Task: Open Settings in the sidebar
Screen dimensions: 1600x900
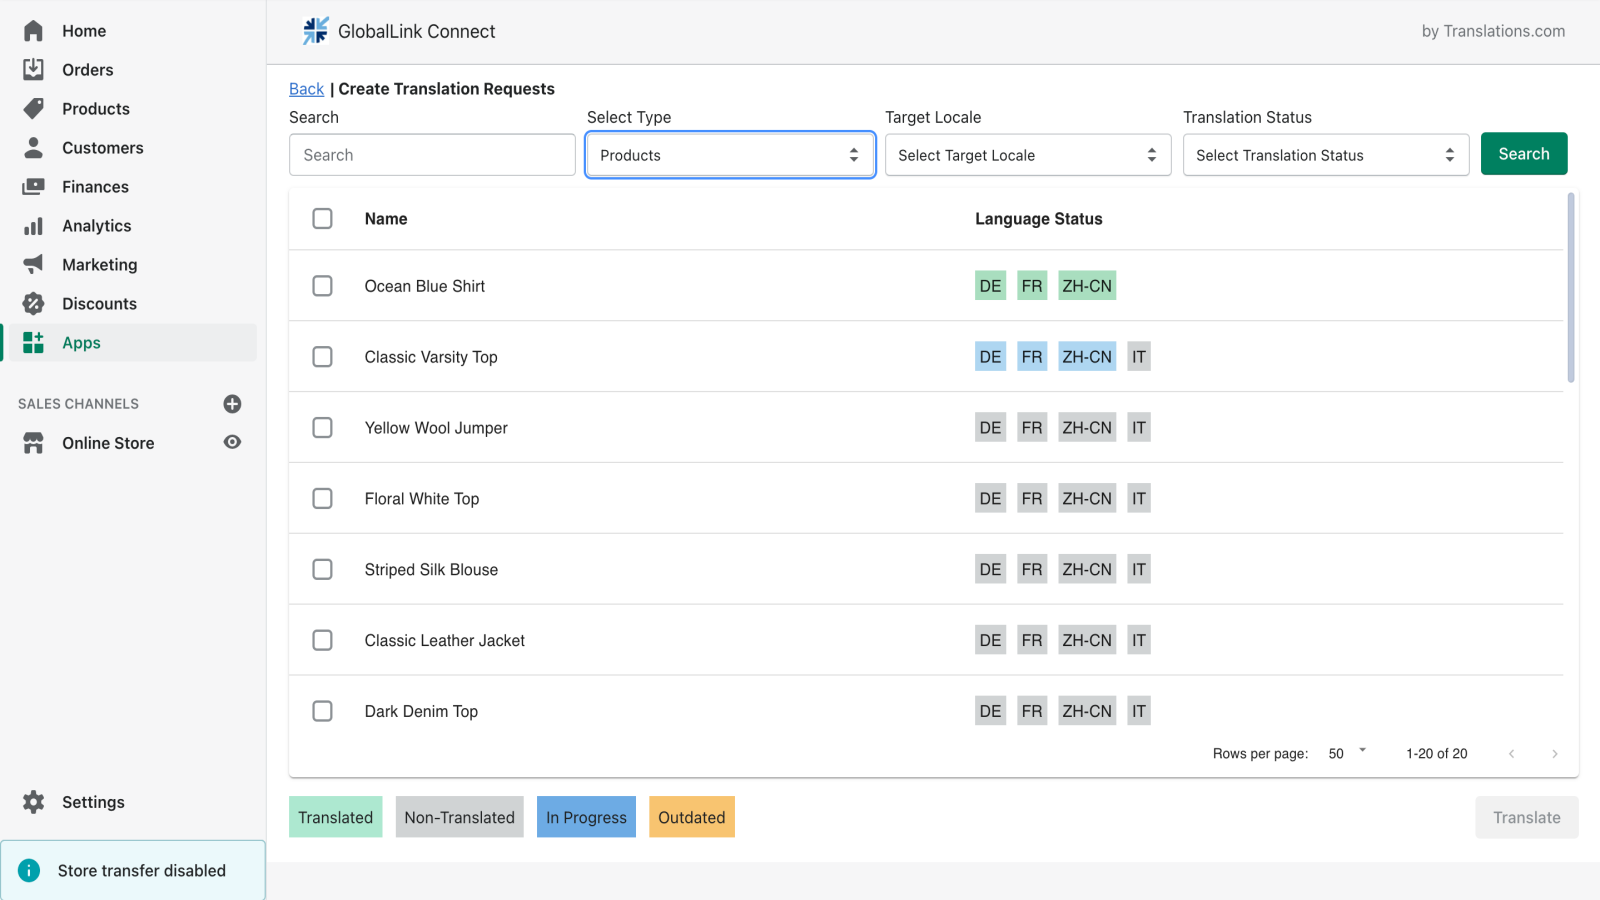Action: tap(93, 802)
